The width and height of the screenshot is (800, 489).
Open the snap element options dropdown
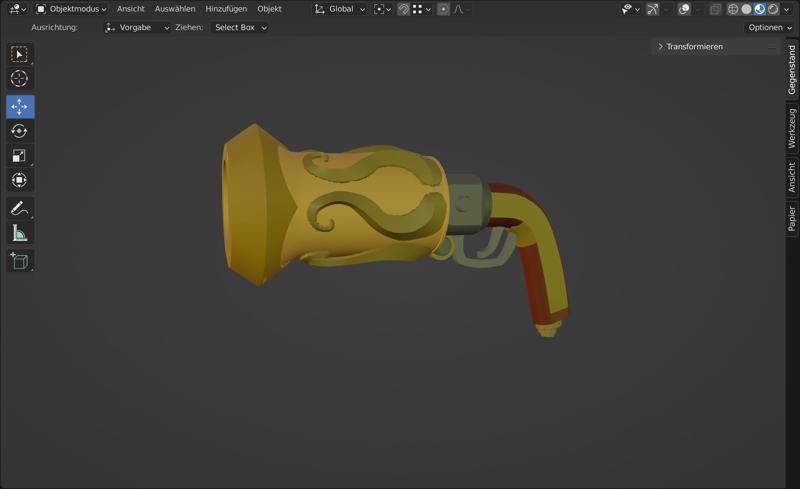click(421, 9)
